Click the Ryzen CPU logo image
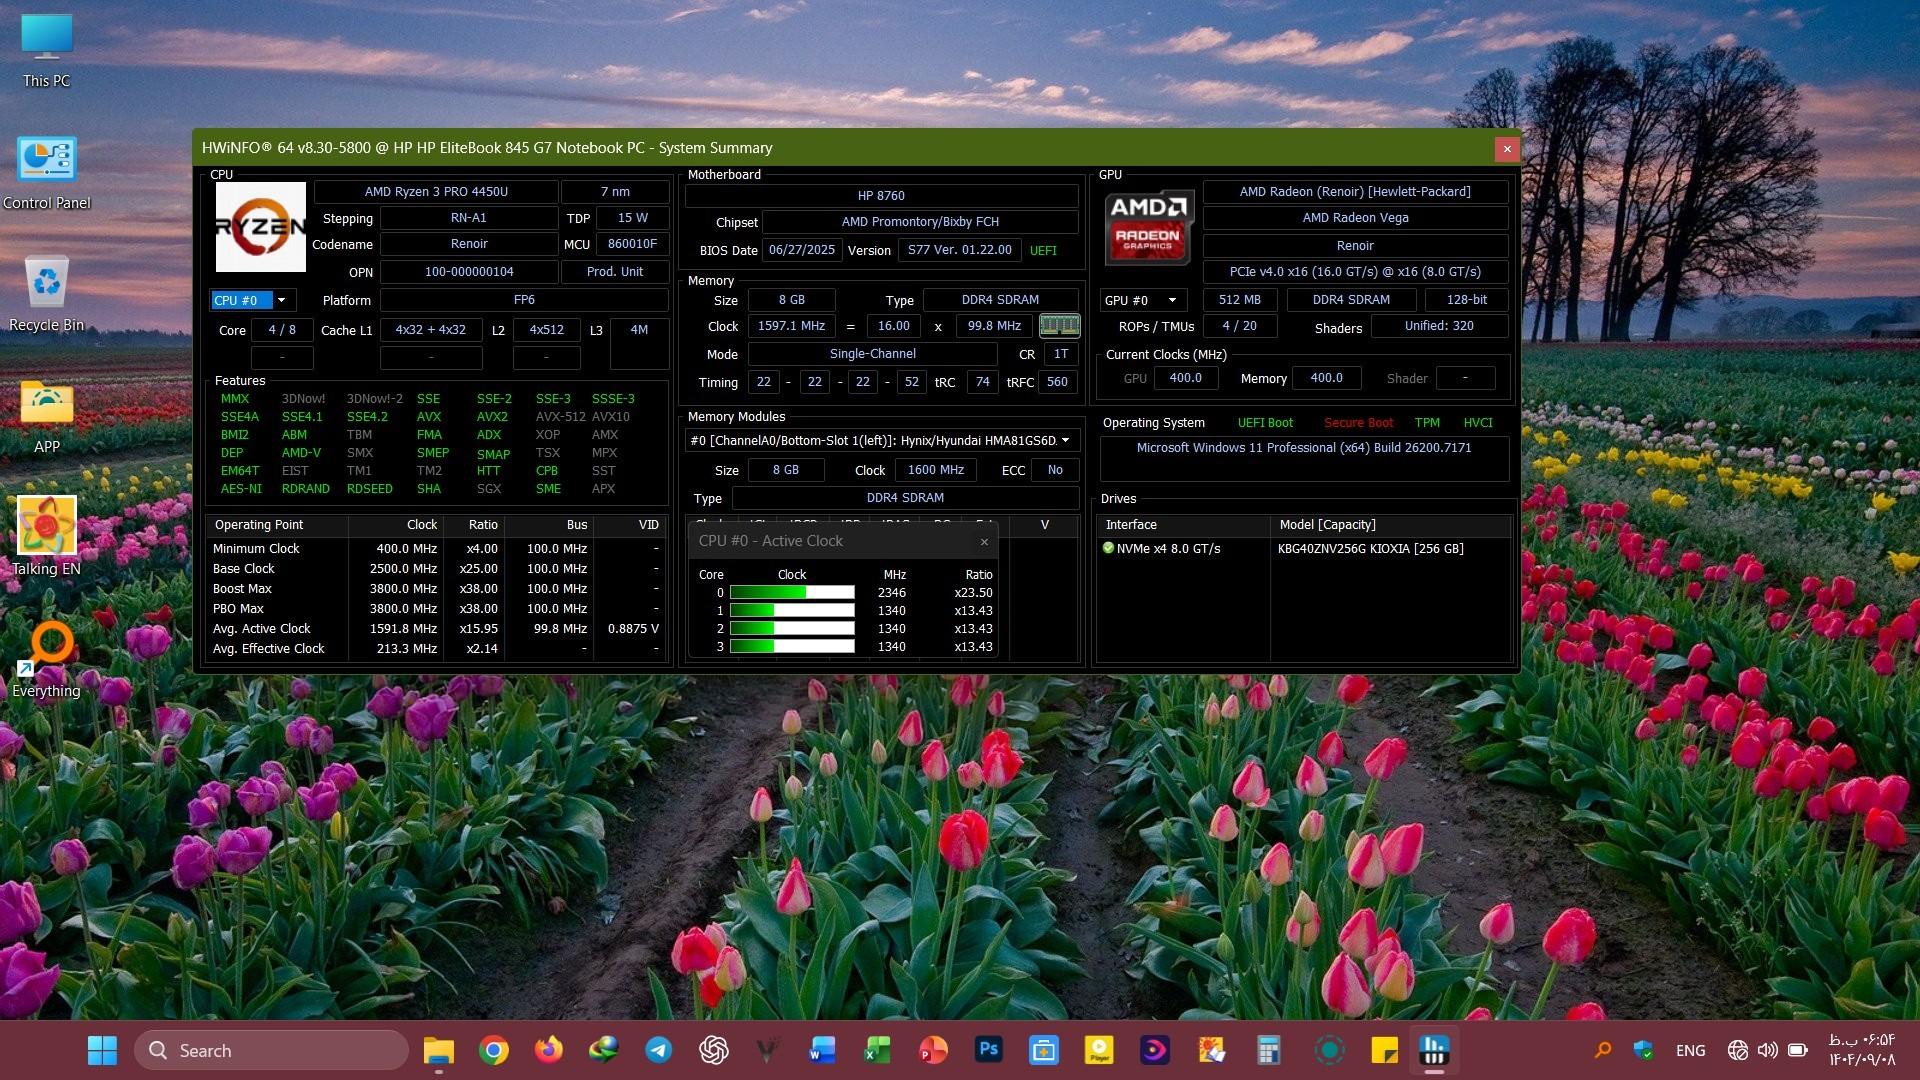The width and height of the screenshot is (1920, 1080). pos(261,227)
